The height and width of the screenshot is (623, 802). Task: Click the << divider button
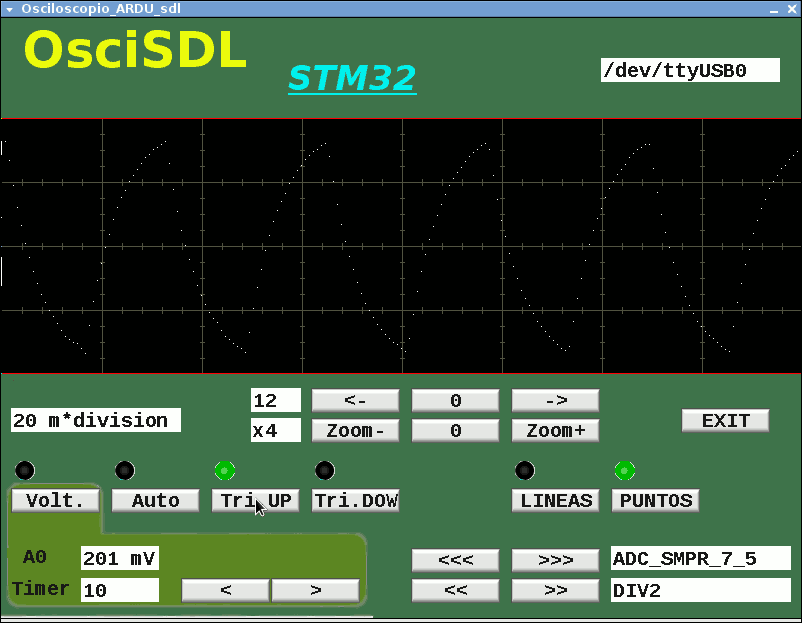coord(455,590)
